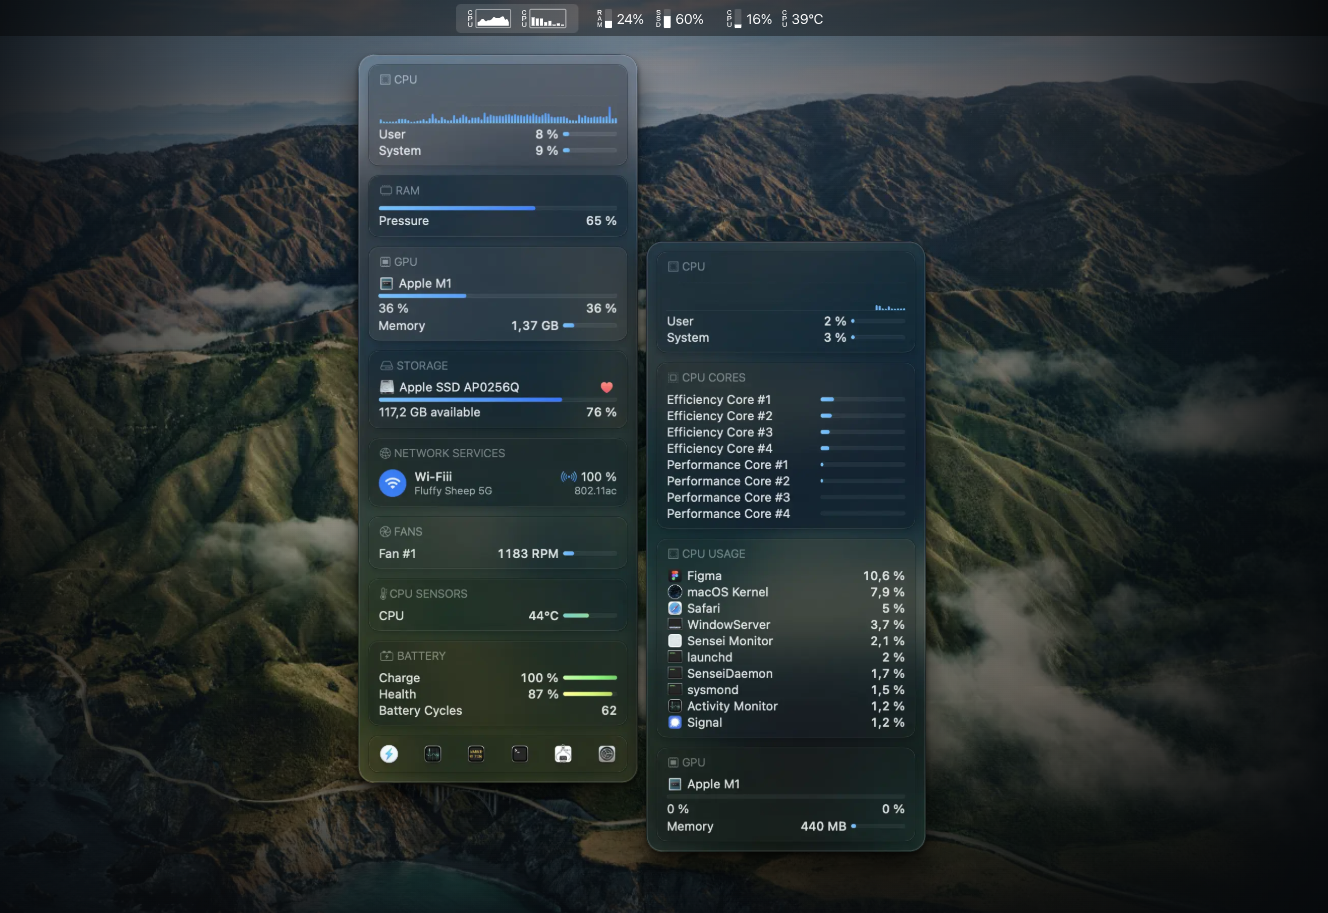Launch Activity Monitor from the bottom icon row
This screenshot has height=913, width=1328.
[433, 754]
